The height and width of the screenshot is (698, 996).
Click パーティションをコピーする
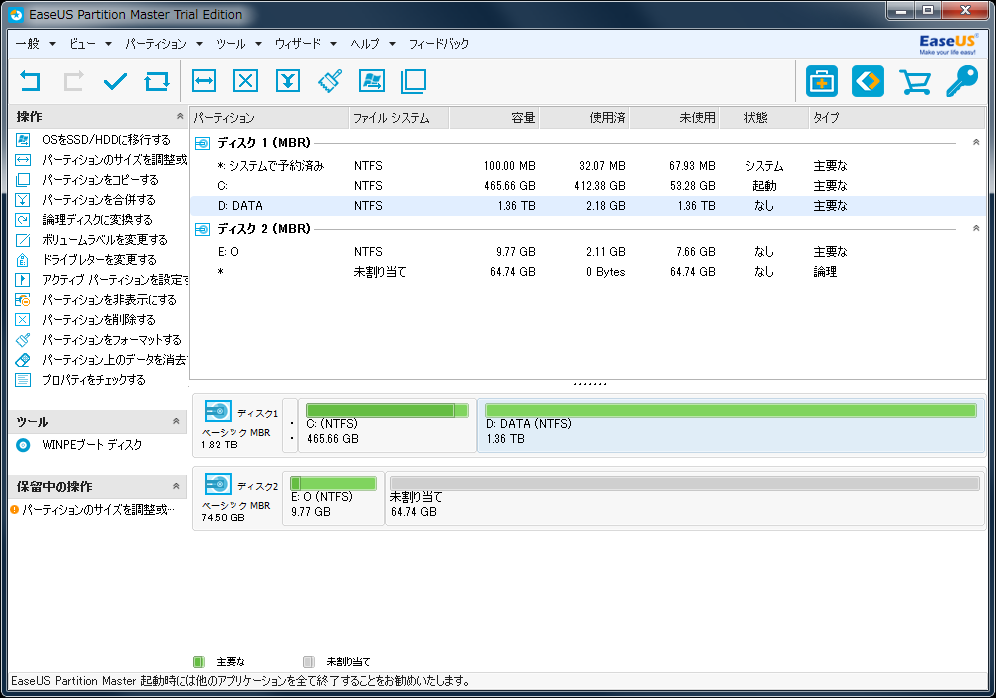100,180
